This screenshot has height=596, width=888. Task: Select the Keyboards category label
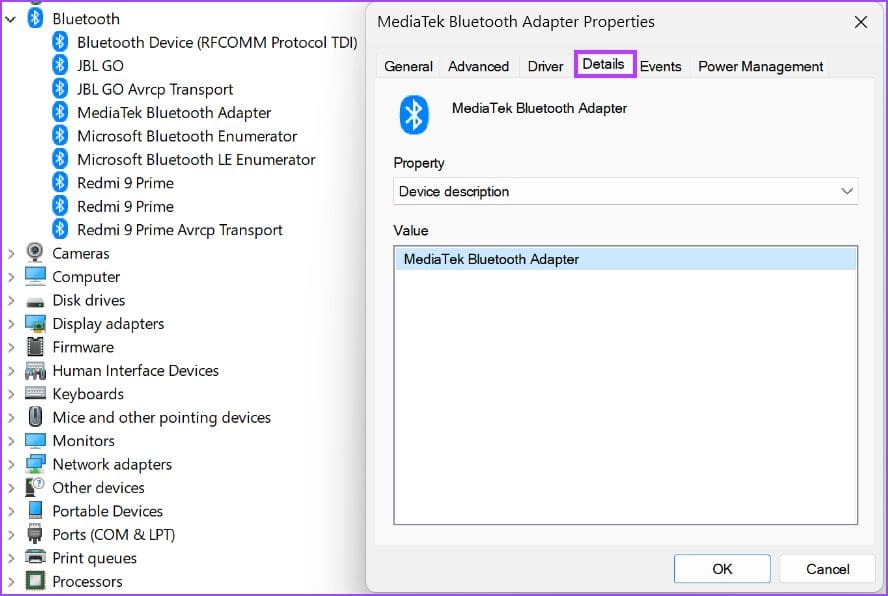(x=88, y=394)
